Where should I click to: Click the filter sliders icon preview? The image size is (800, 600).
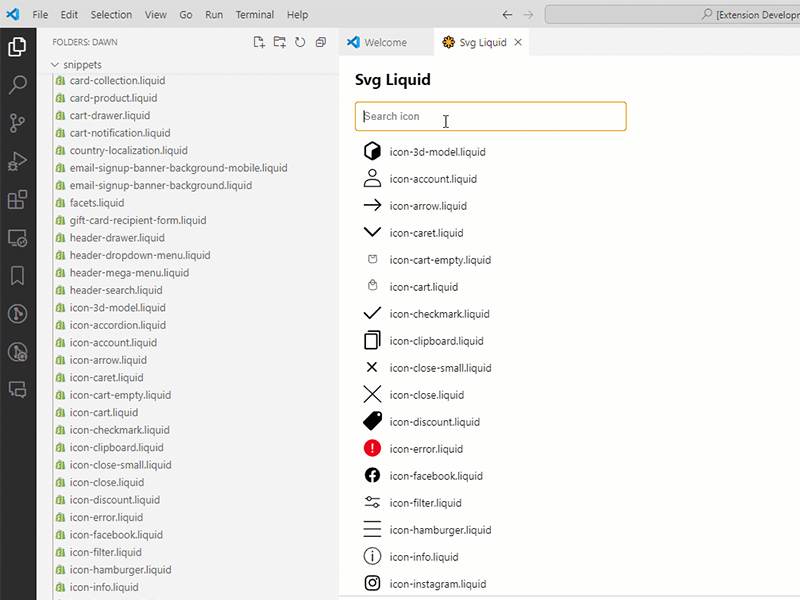pos(372,503)
